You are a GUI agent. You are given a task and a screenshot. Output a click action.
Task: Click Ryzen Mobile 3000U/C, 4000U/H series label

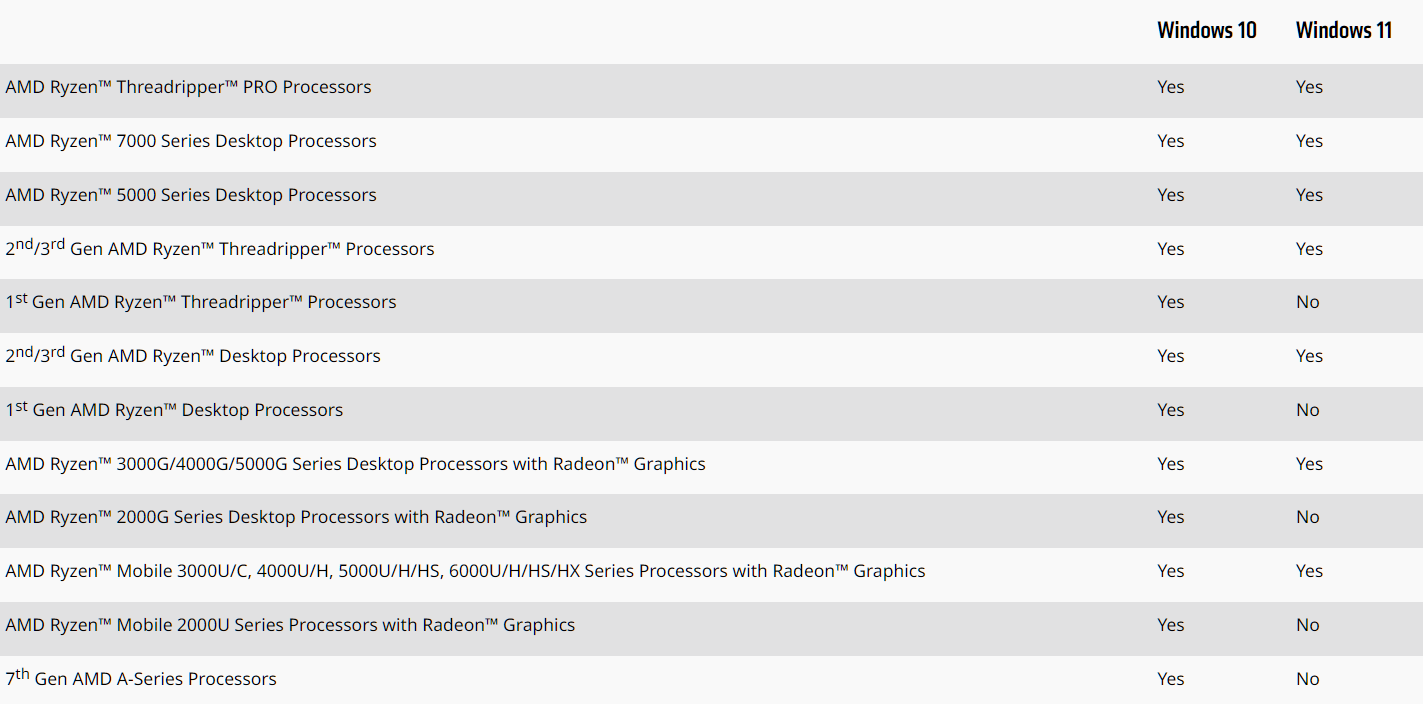pos(465,571)
